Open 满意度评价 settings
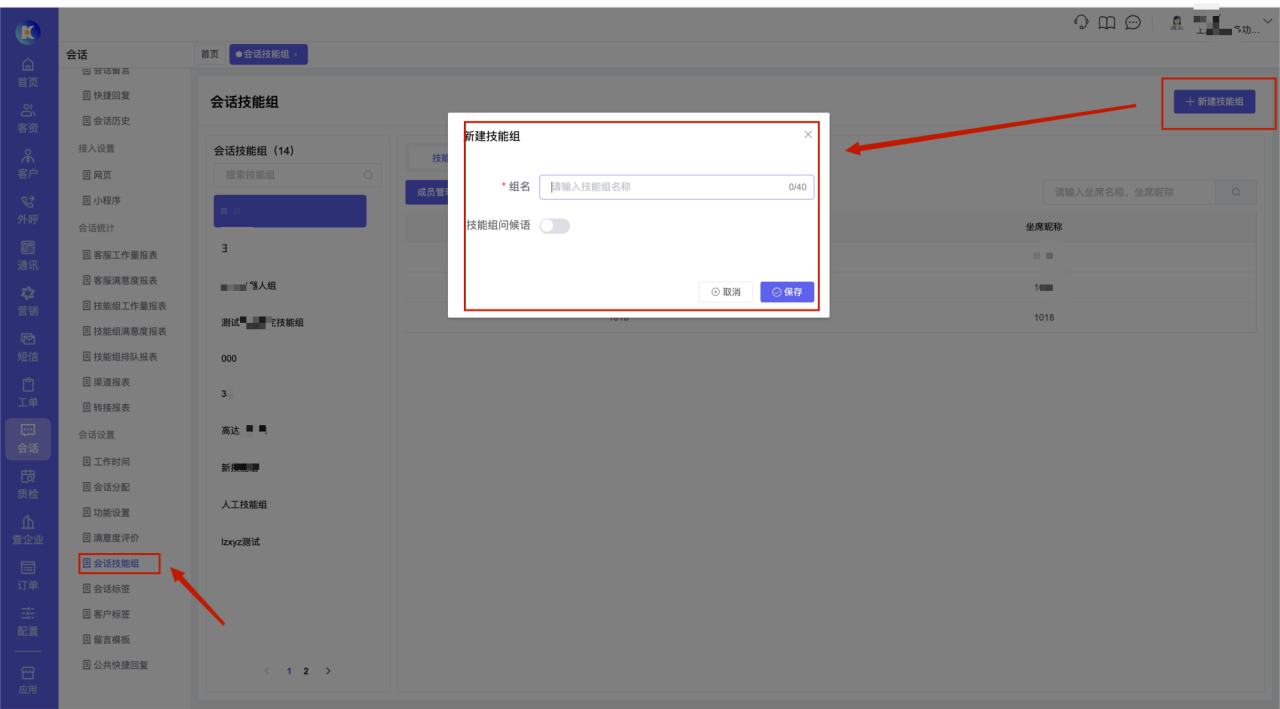 coord(110,538)
